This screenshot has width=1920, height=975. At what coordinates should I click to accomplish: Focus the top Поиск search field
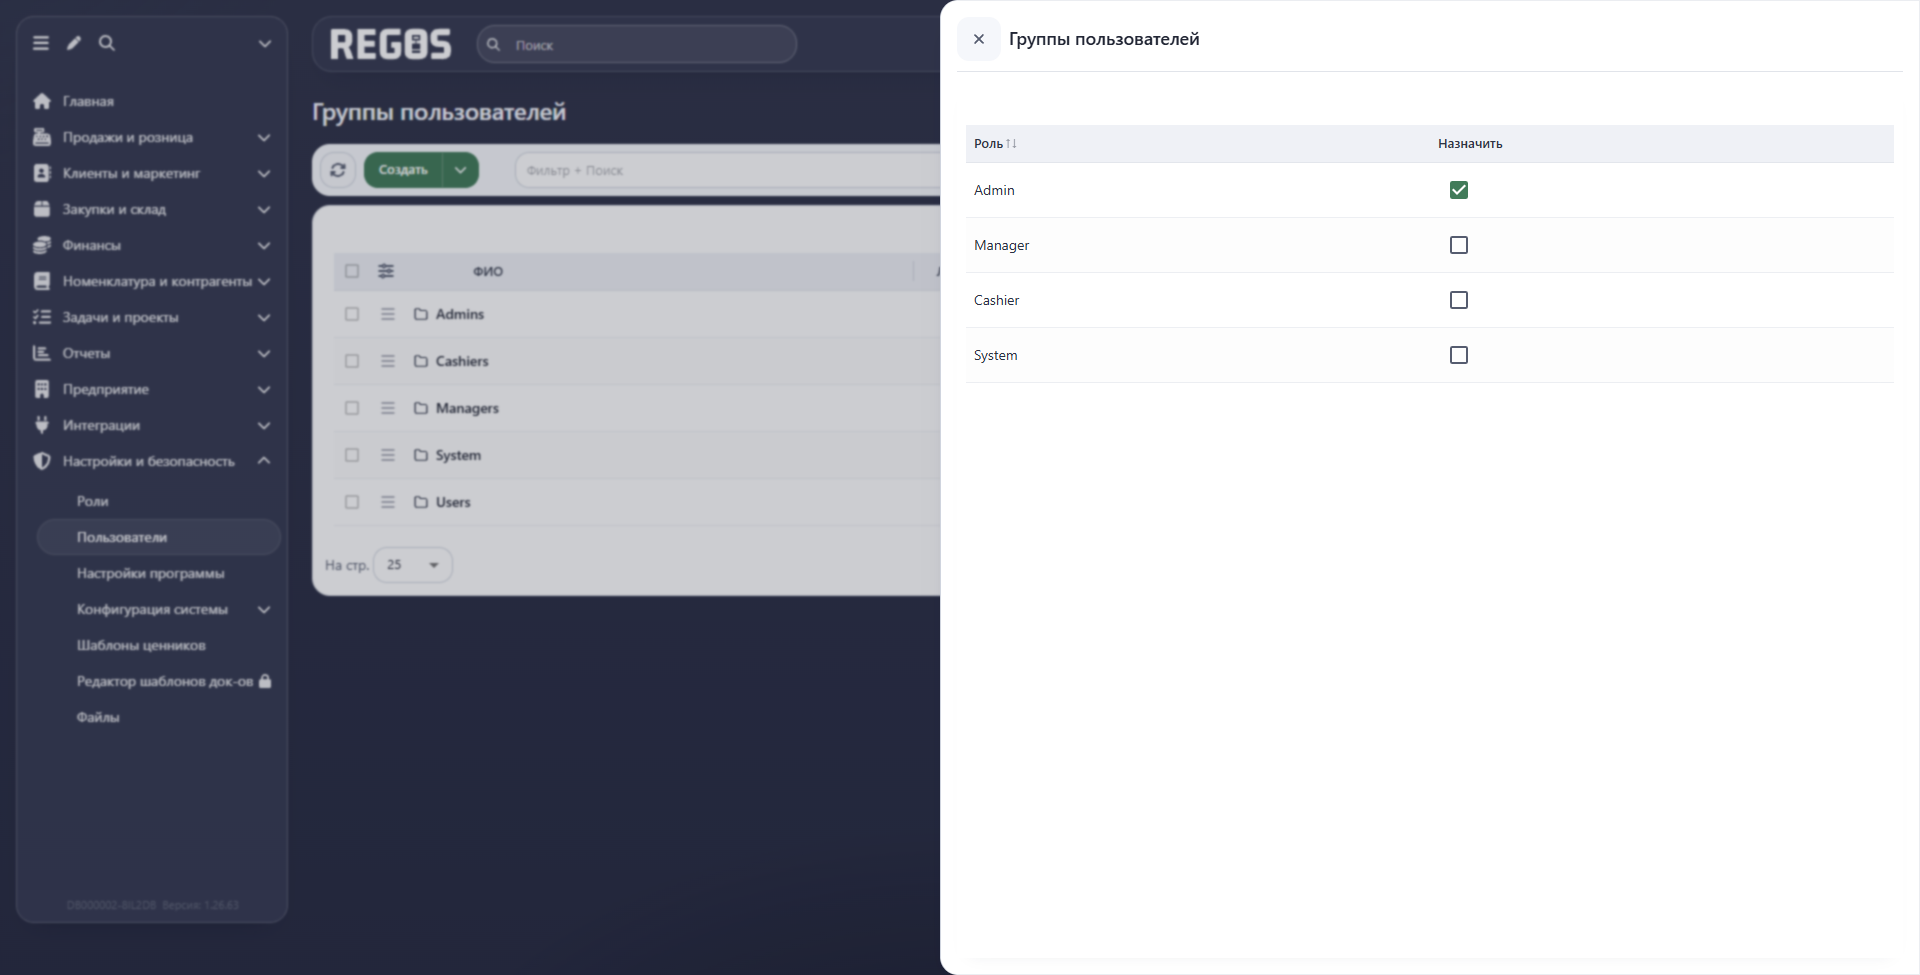637,45
